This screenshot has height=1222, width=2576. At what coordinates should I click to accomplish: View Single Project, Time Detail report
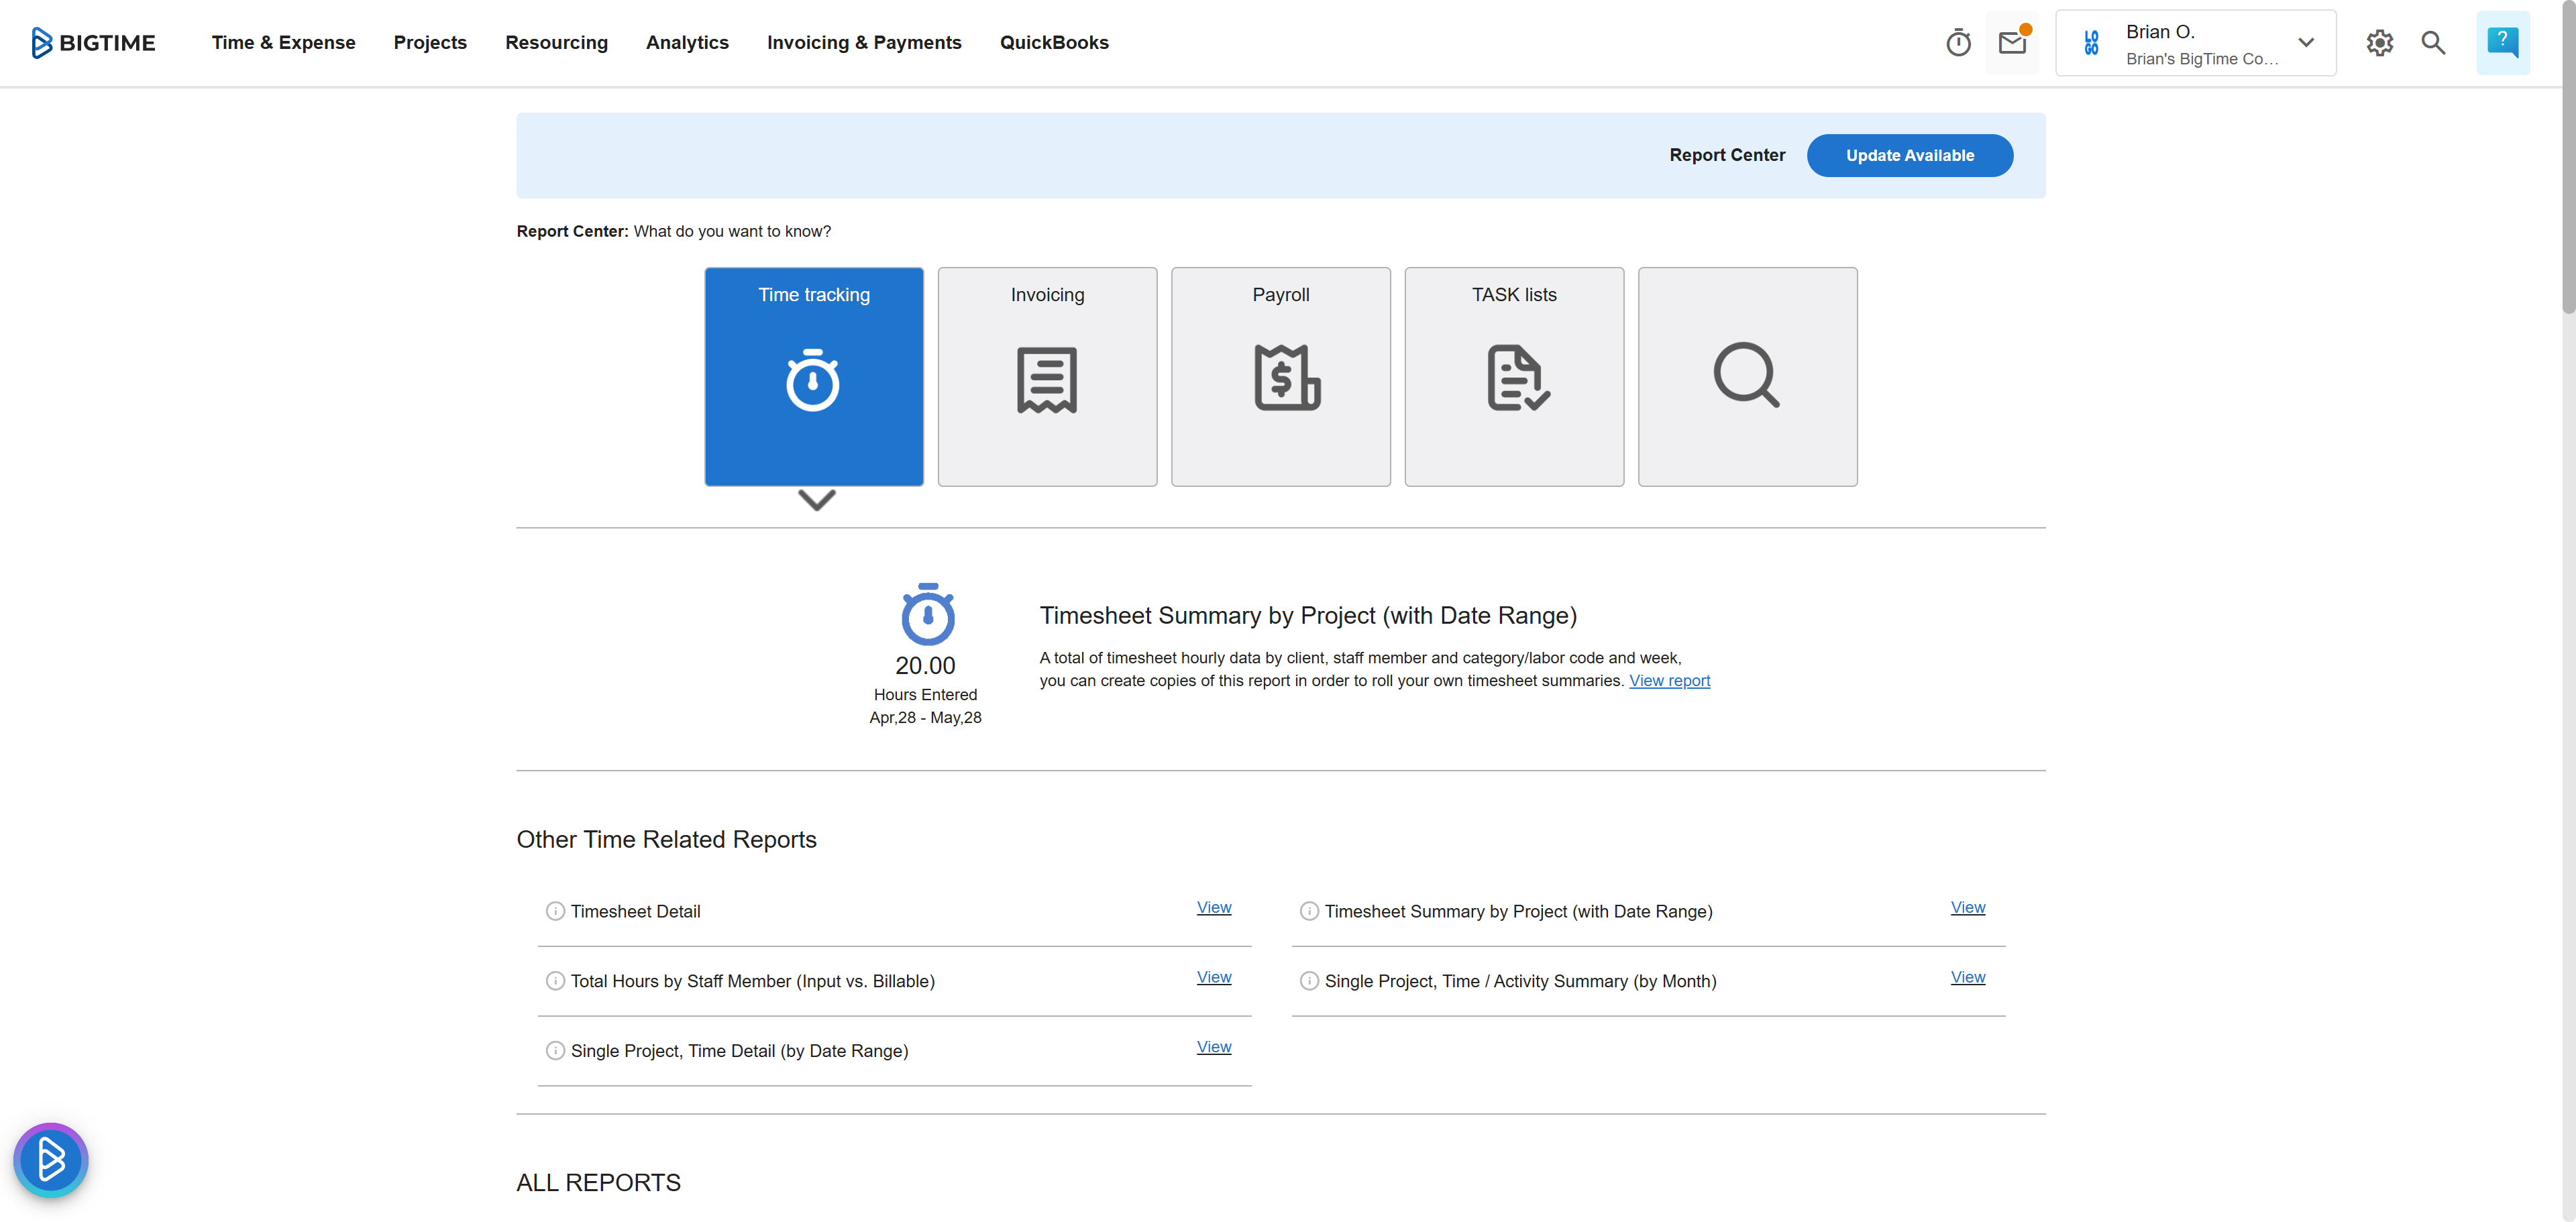(1214, 1047)
